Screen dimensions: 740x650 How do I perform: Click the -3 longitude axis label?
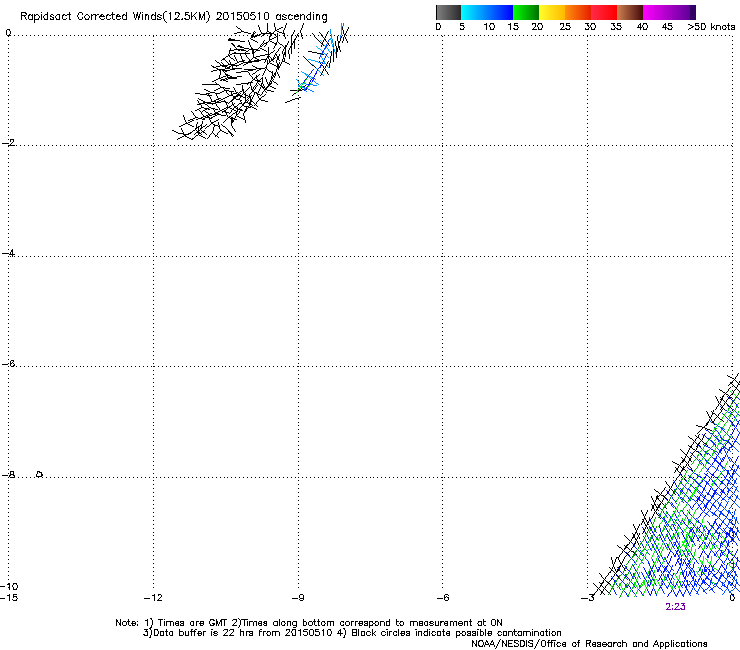588,598
